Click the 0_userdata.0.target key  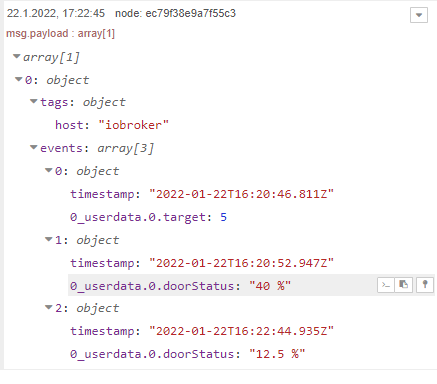(x=138, y=217)
